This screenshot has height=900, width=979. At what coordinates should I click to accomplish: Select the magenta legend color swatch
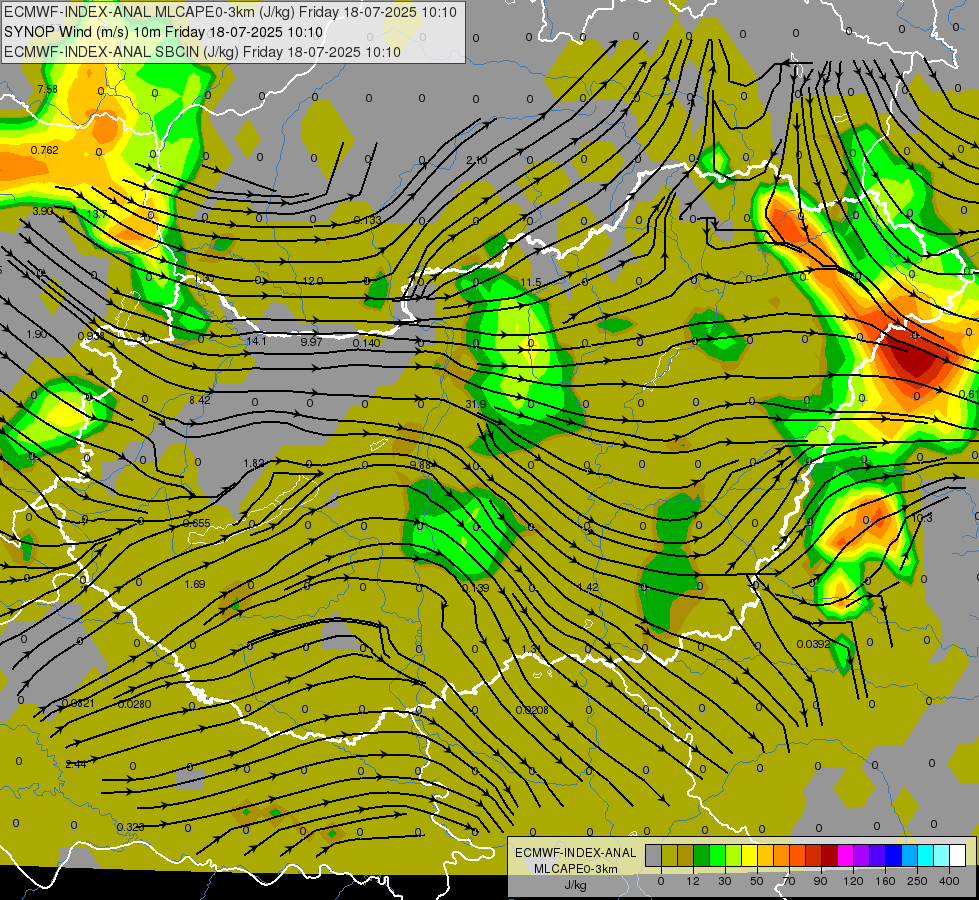[846, 856]
